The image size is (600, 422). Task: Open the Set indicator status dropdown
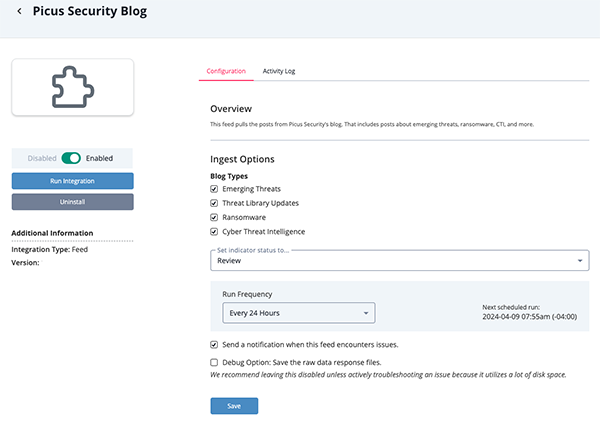399,261
